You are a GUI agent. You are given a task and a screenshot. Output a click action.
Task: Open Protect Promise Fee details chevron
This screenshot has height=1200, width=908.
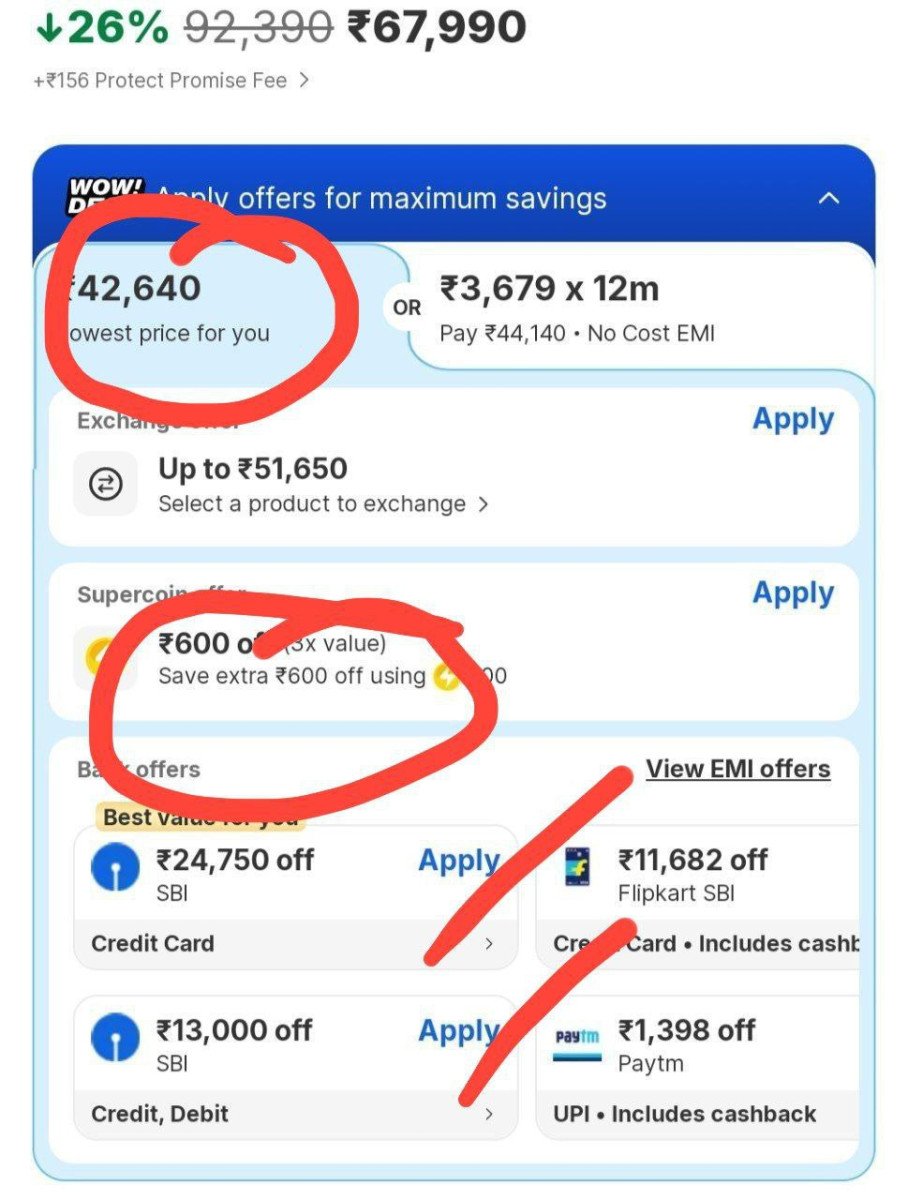coord(304,80)
